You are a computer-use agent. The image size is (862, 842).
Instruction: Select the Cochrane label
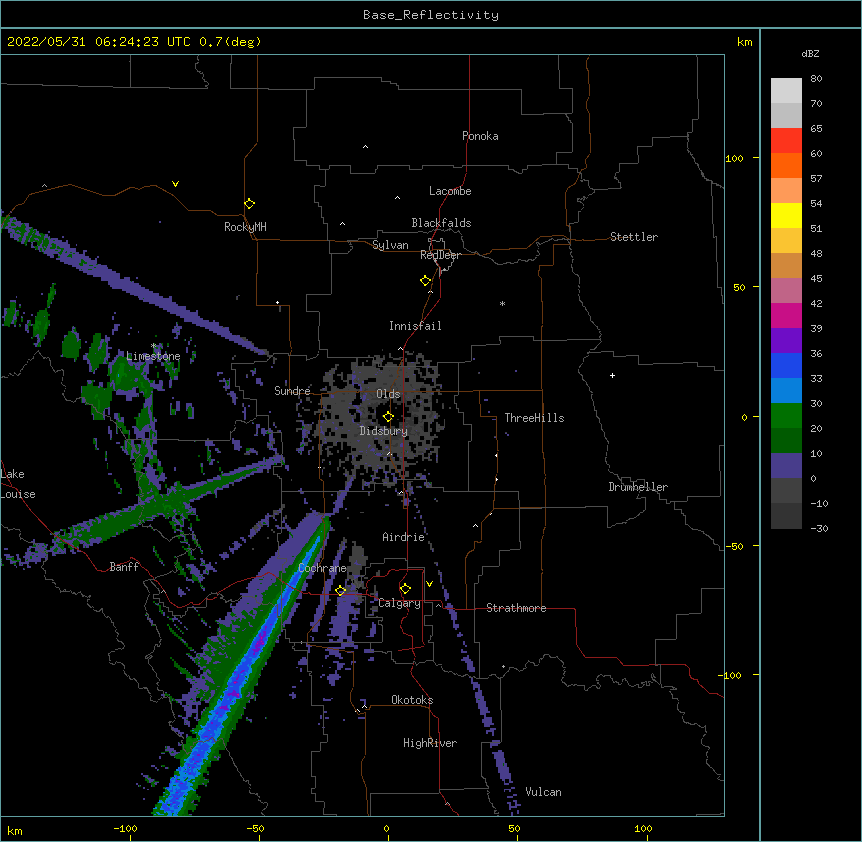[322, 568]
